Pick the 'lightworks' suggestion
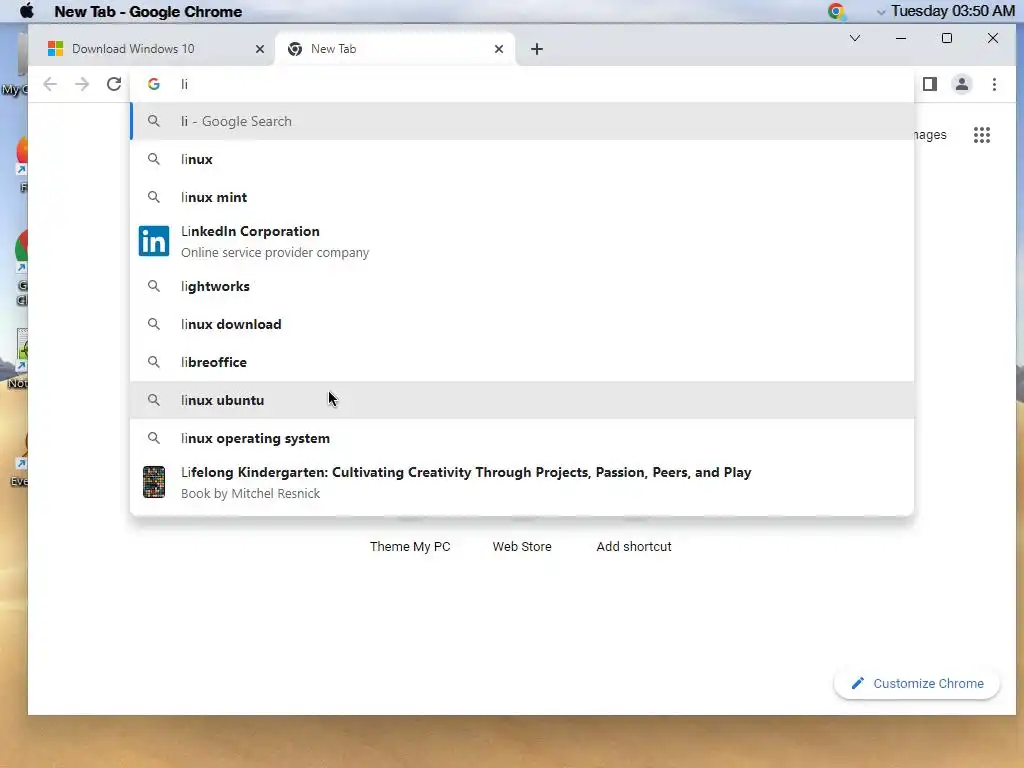Image resolution: width=1024 pixels, height=768 pixels. [522, 286]
